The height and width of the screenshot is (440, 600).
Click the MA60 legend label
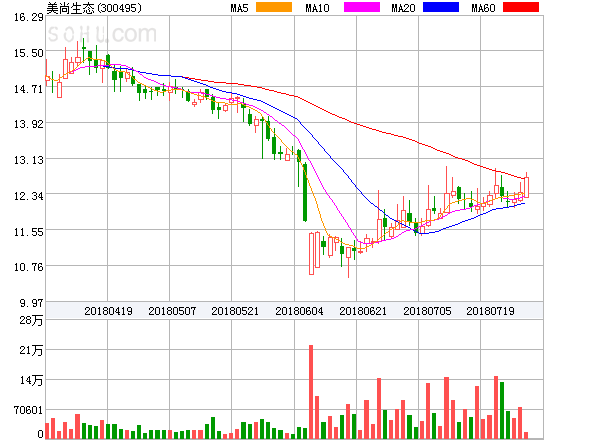click(x=483, y=8)
